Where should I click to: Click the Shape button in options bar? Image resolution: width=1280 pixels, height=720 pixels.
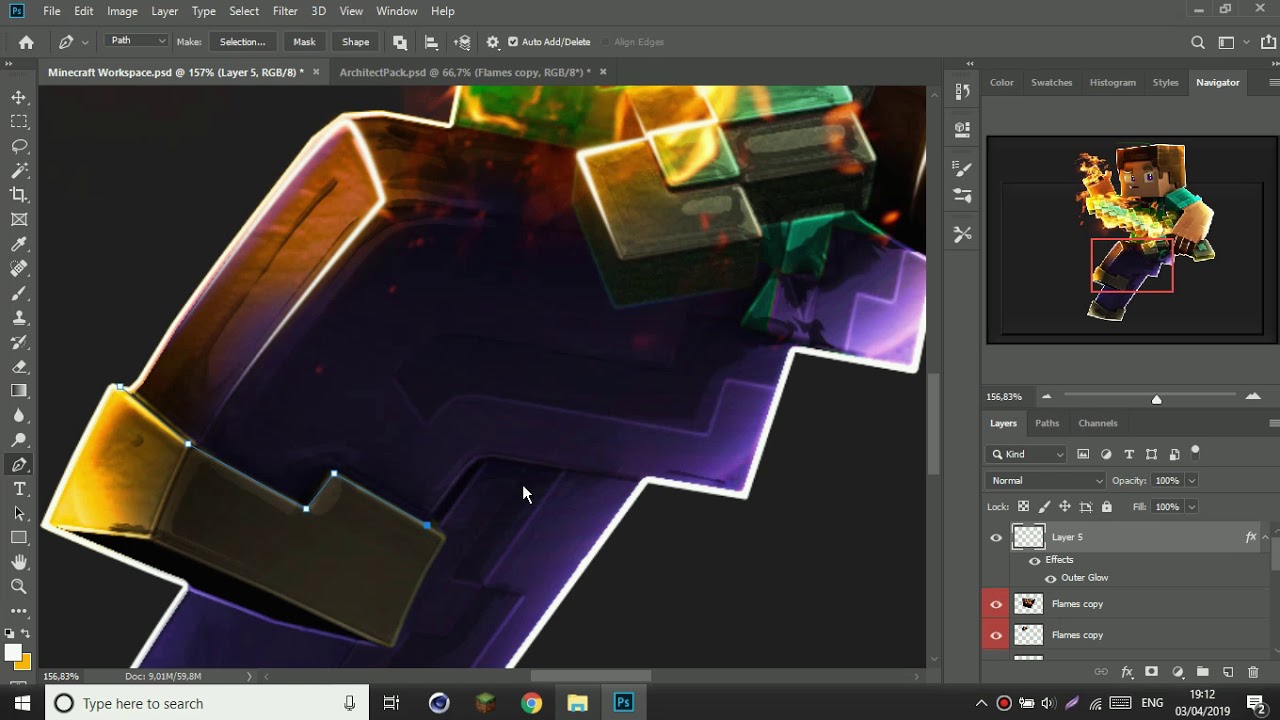coord(355,42)
